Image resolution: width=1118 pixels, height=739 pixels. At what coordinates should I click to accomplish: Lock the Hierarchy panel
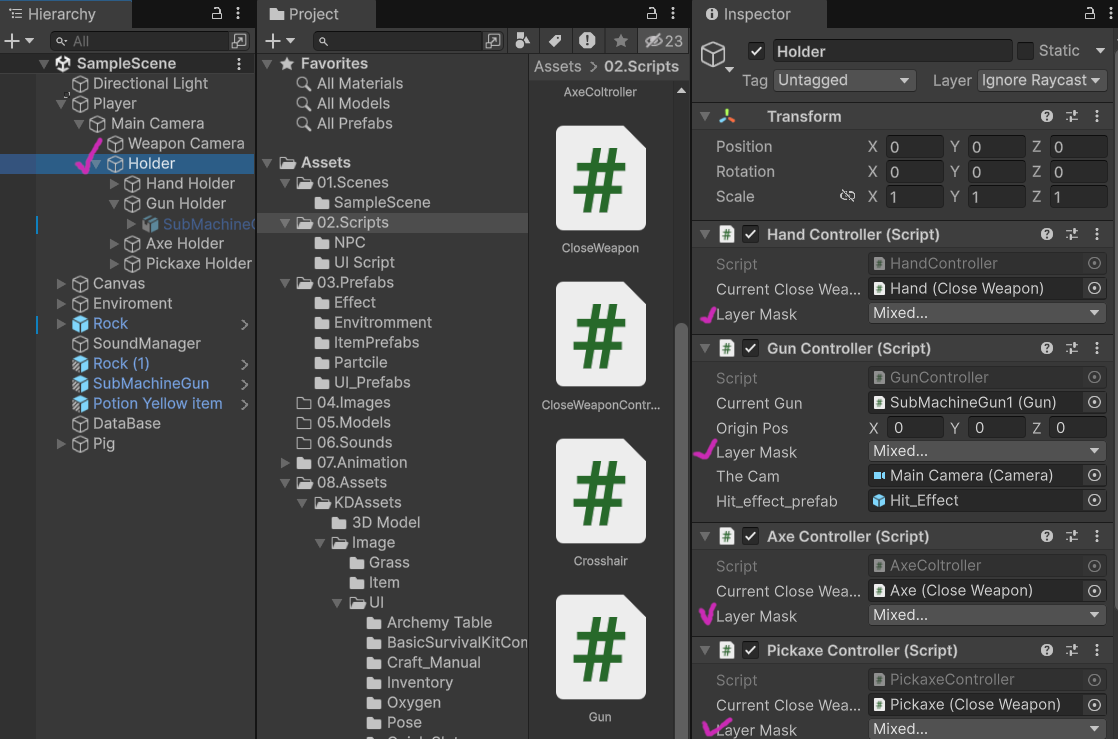pyautogui.click(x=217, y=14)
